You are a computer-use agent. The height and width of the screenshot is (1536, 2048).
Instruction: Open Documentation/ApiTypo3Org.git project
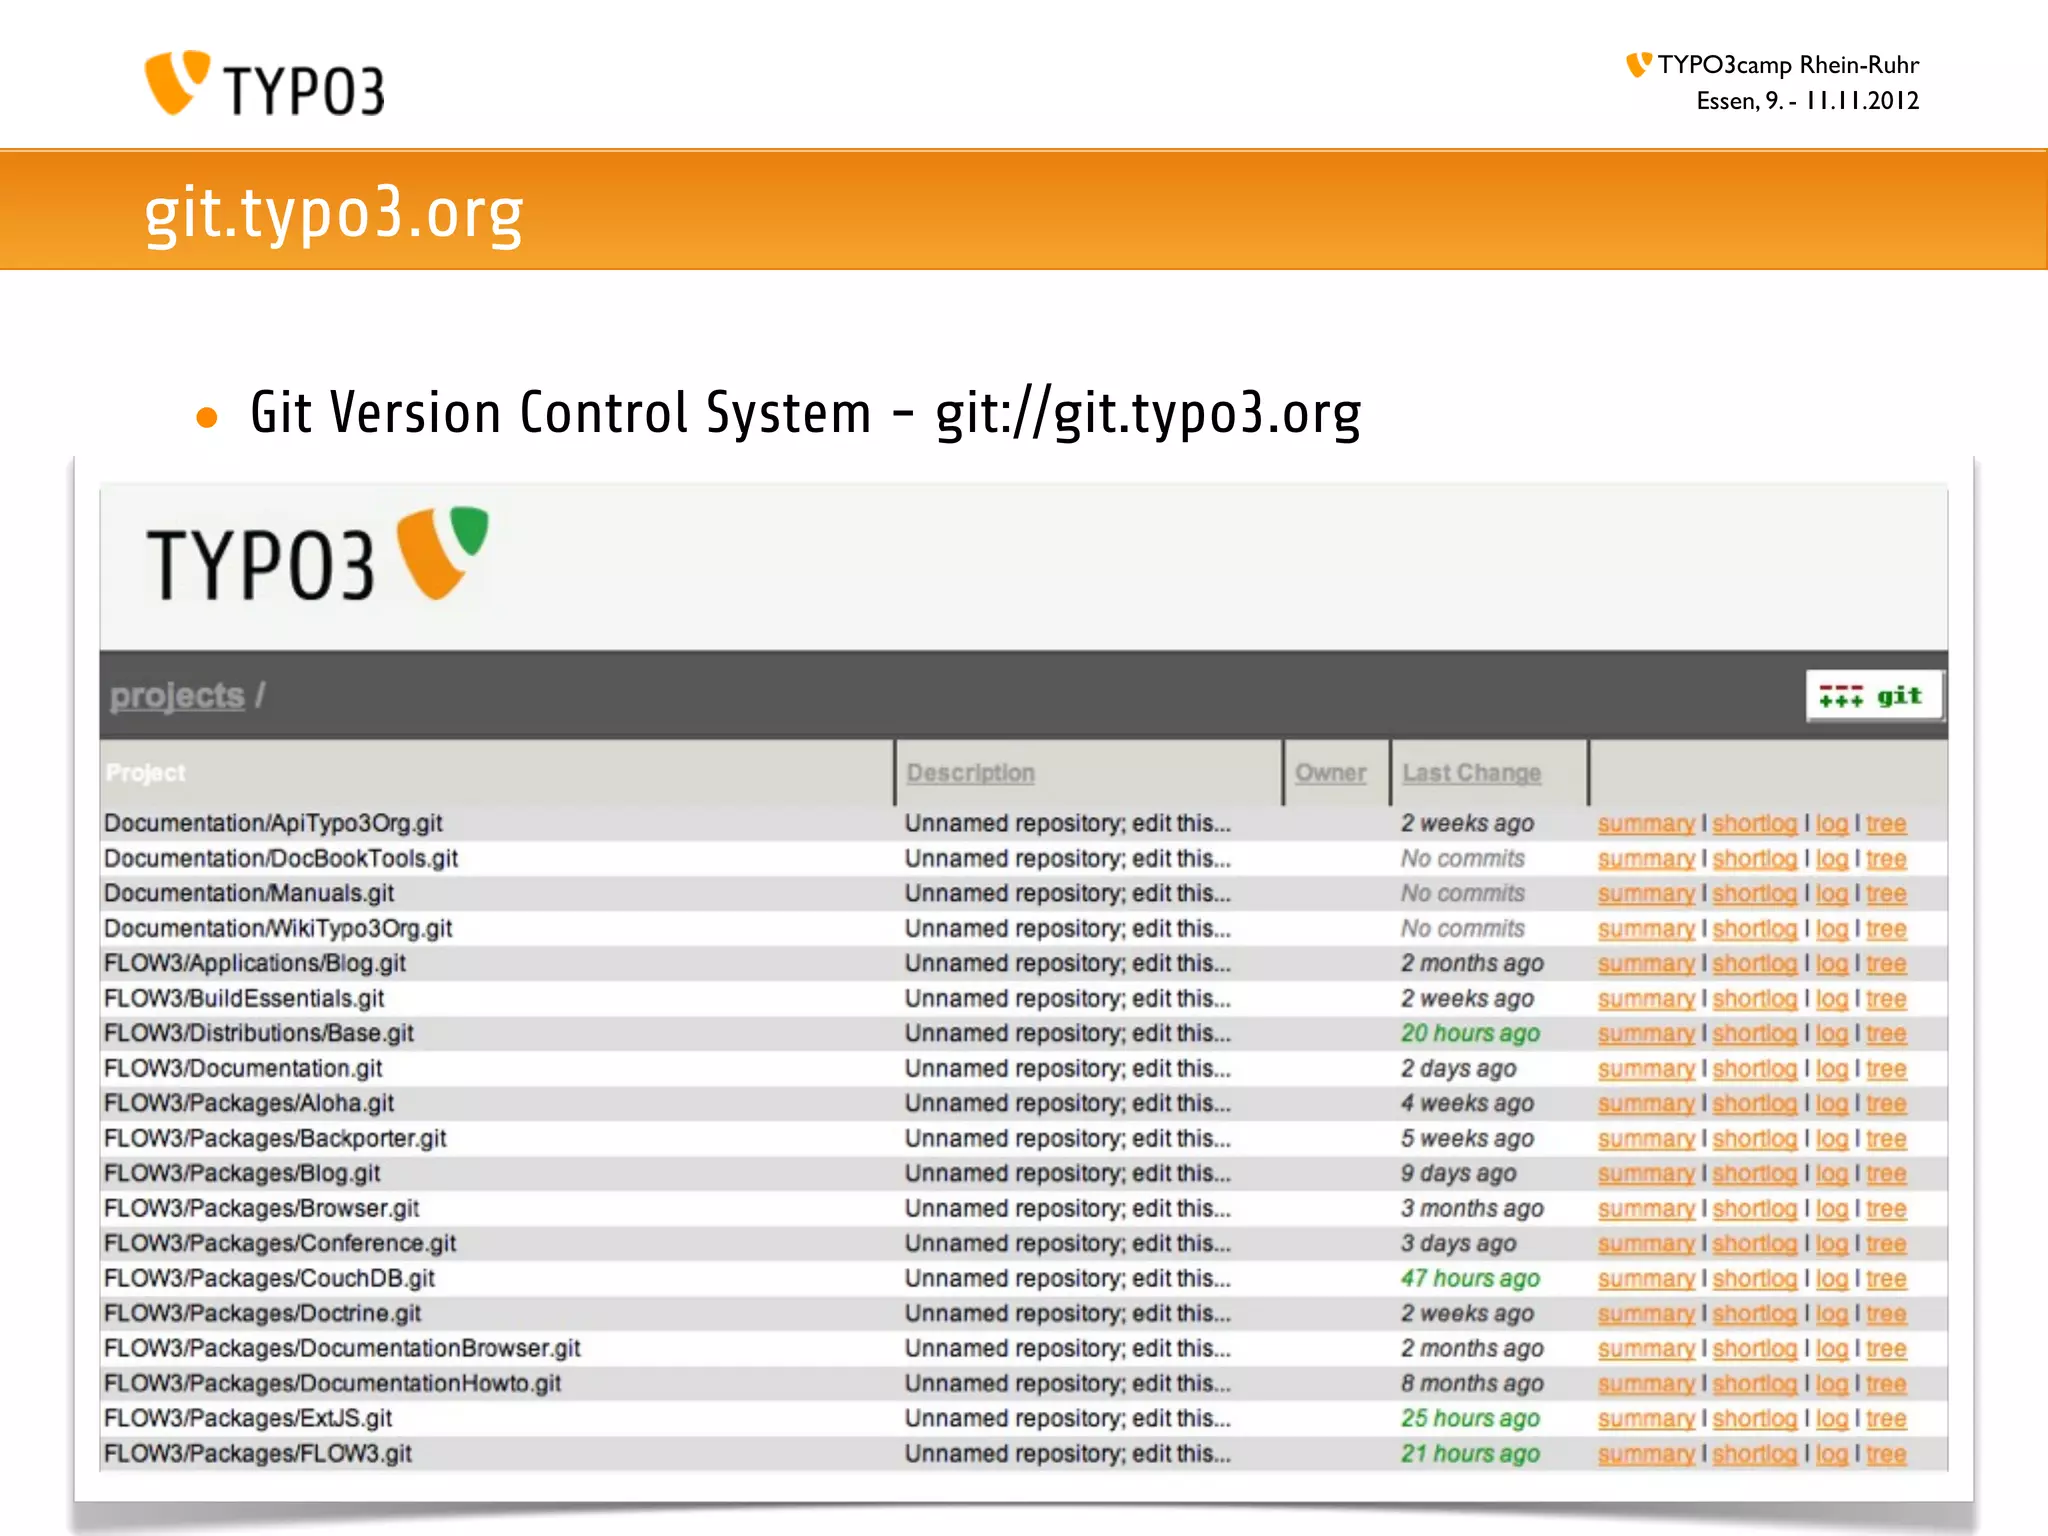273,824
